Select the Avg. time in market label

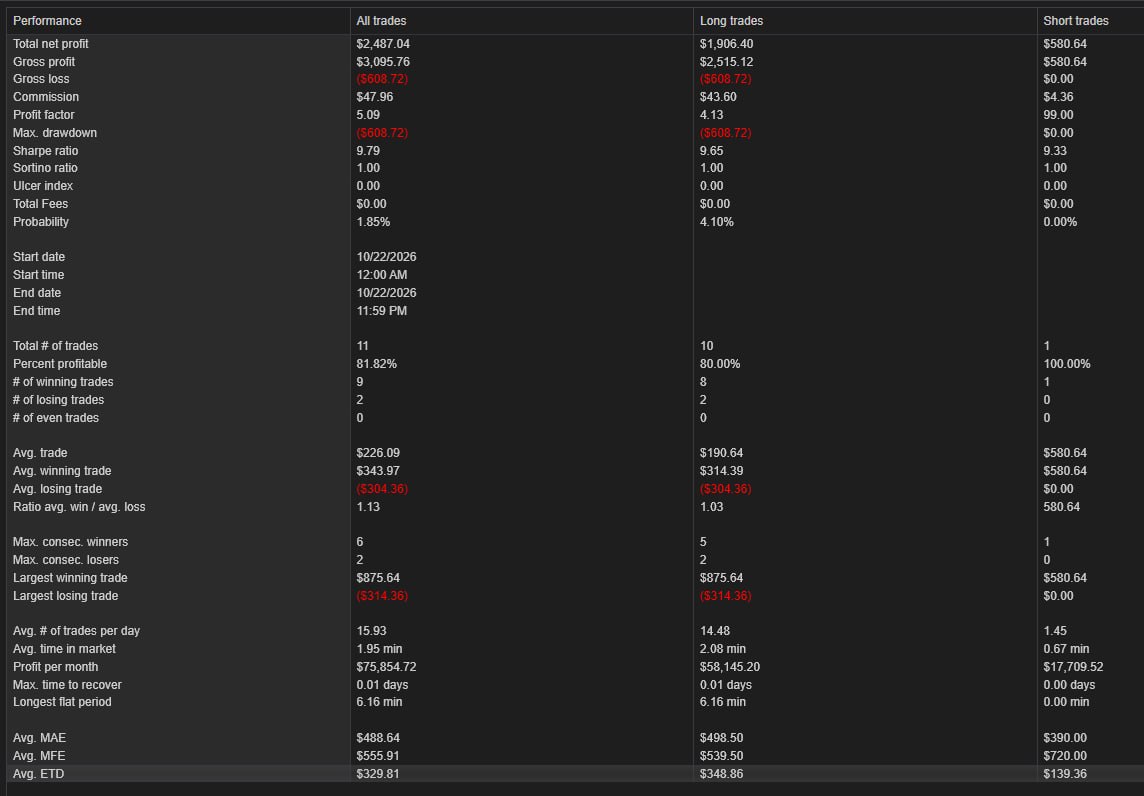pos(64,649)
